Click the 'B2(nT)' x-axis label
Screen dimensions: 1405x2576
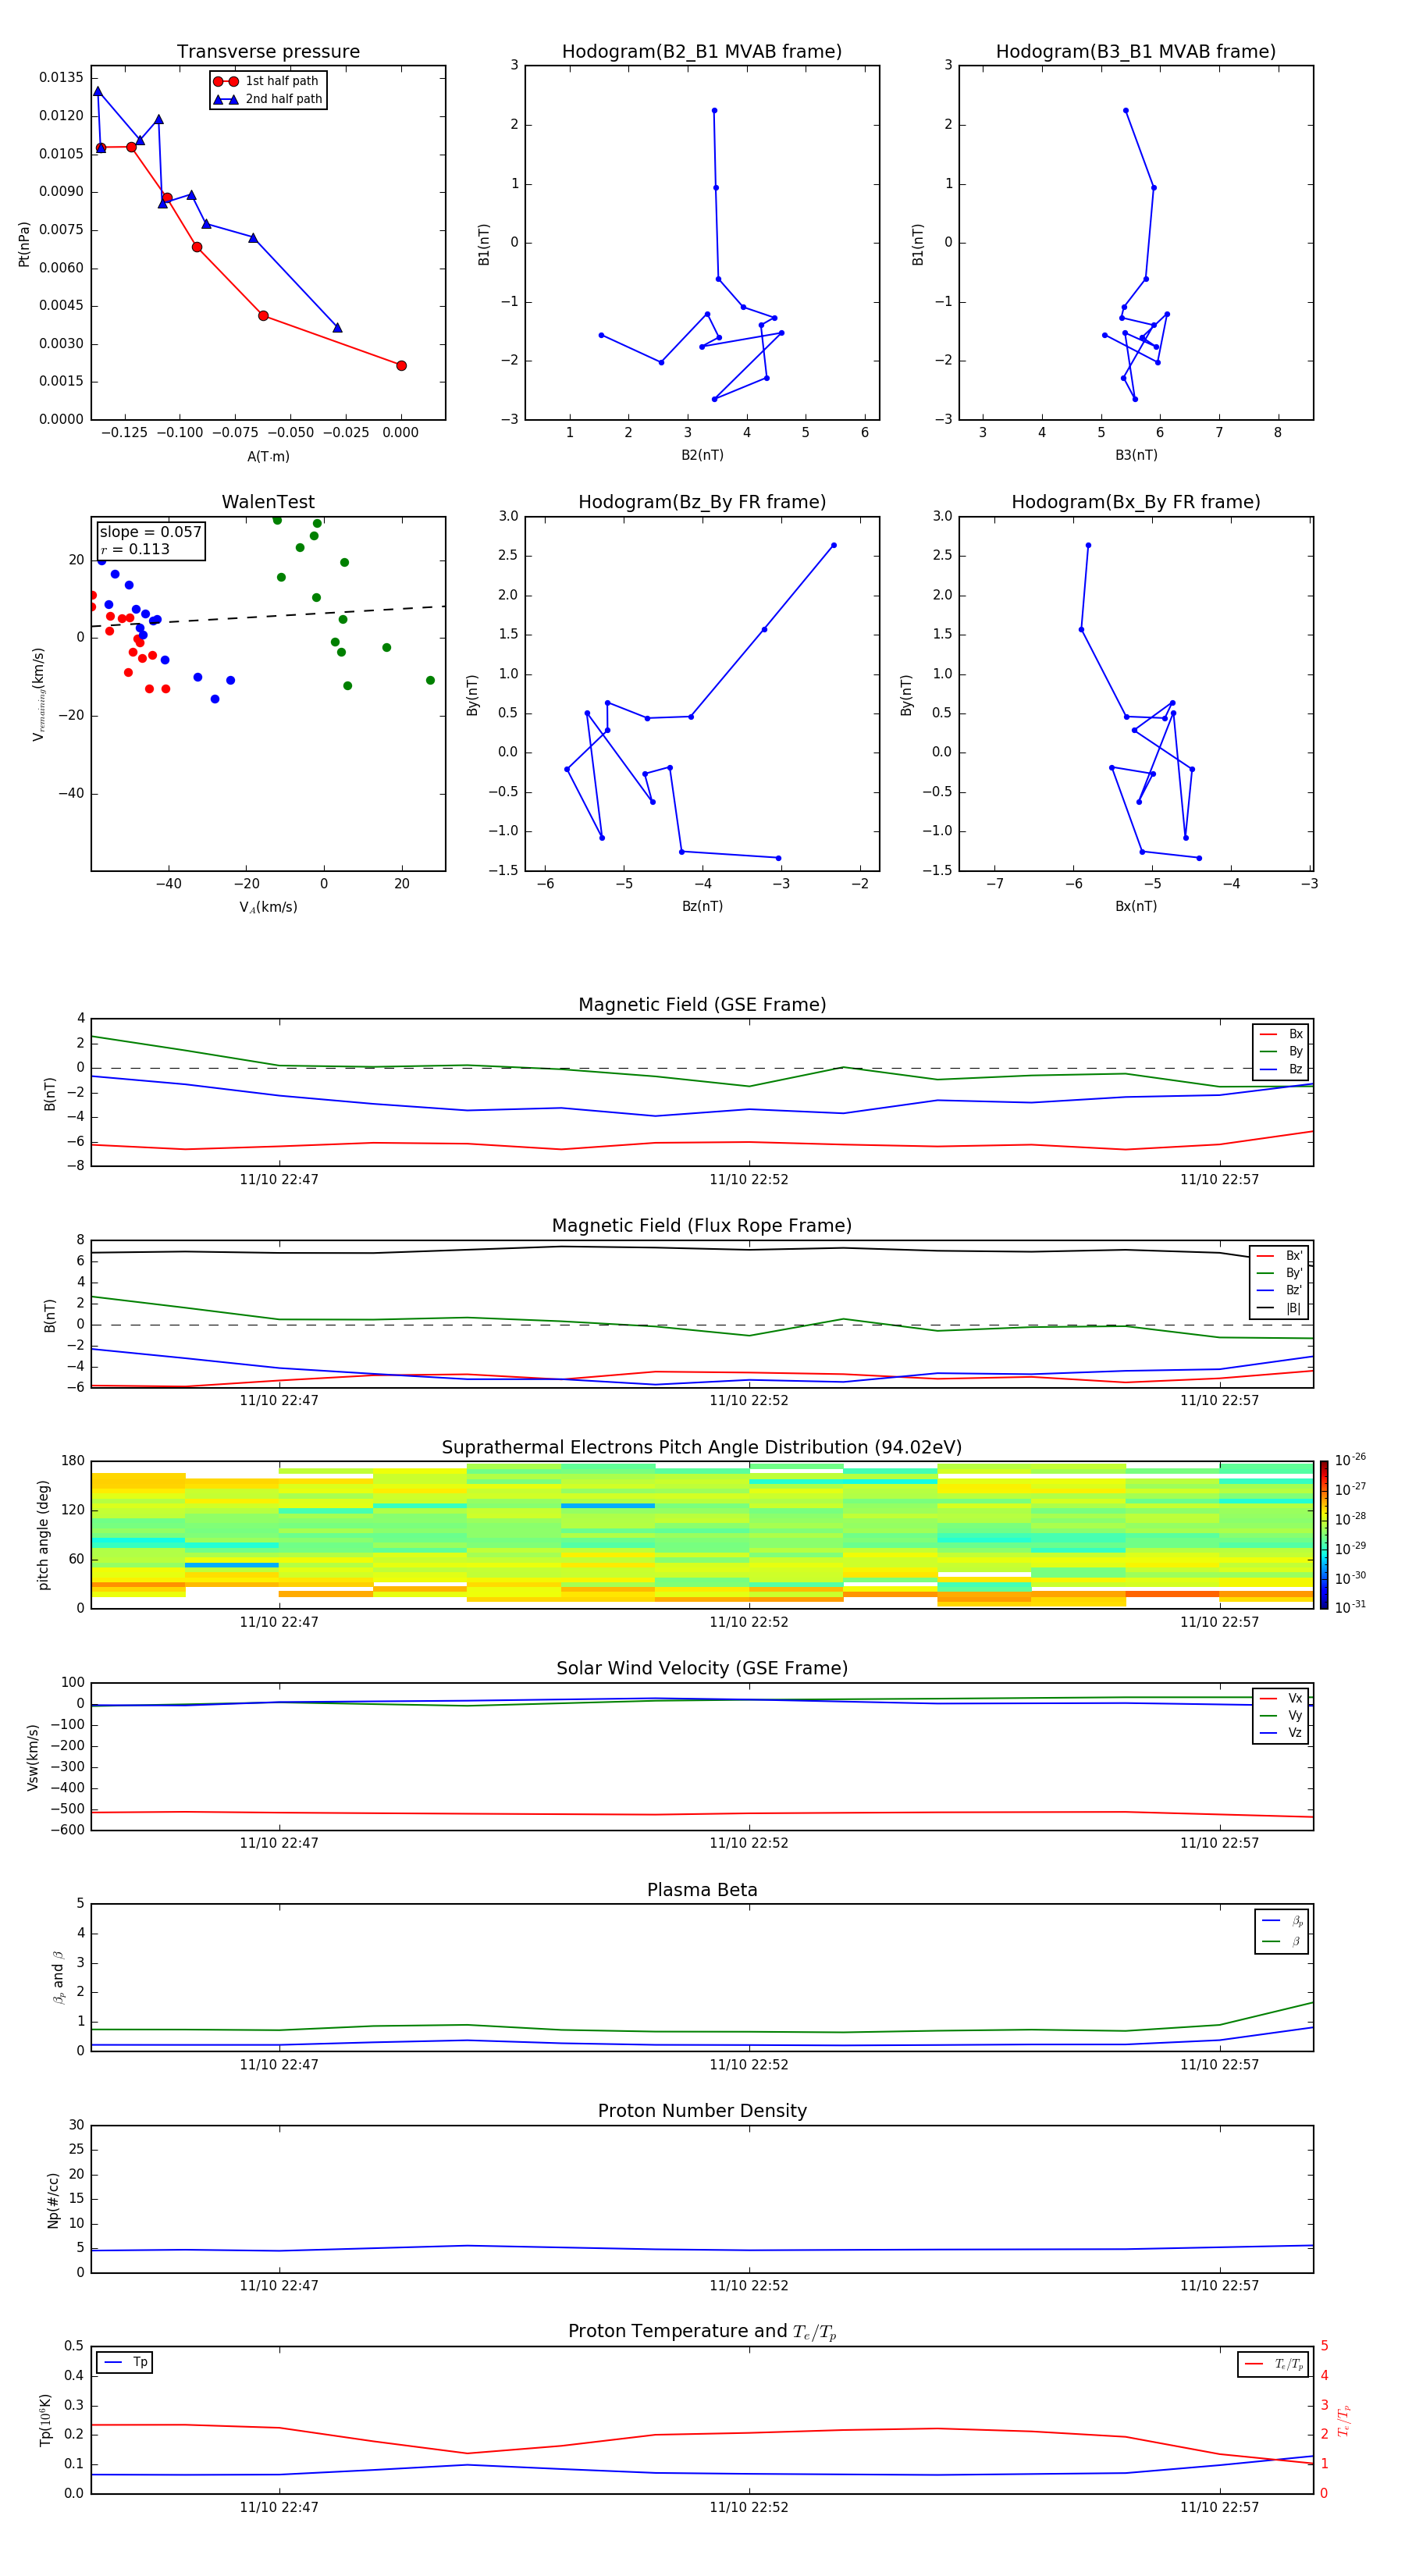702,455
